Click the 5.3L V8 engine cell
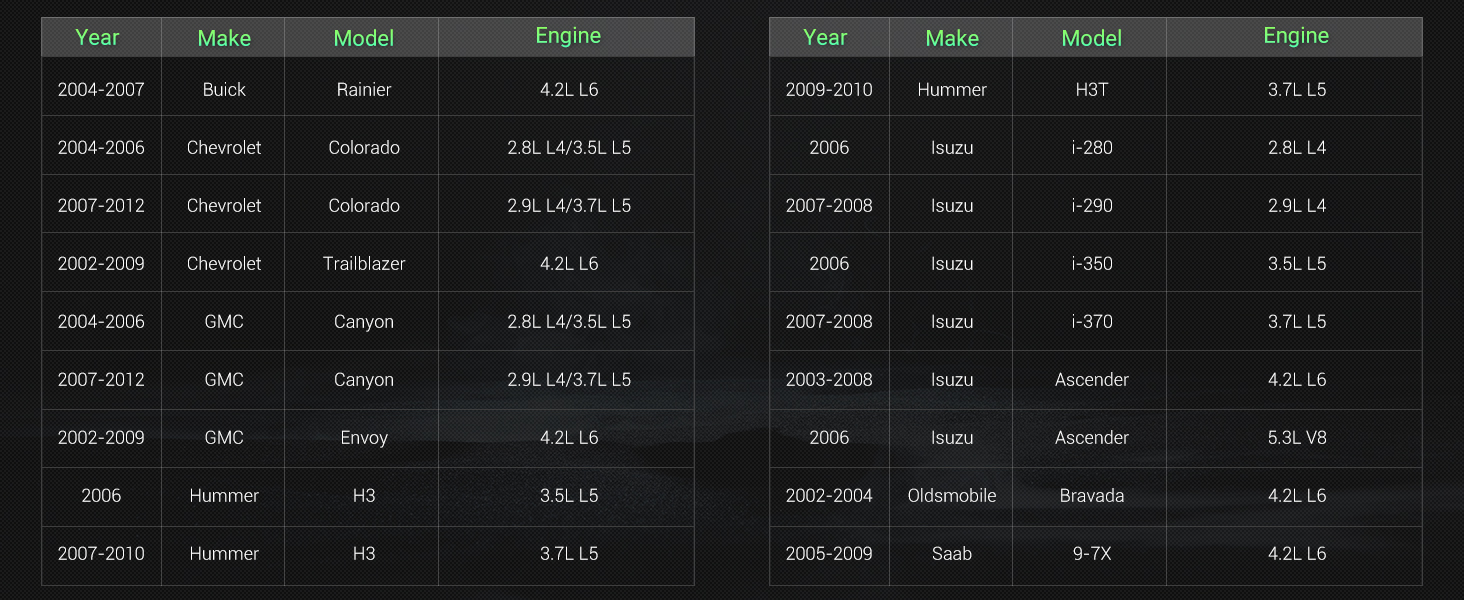Viewport: 1464px width, 600px height. pyautogui.click(x=1294, y=437)
